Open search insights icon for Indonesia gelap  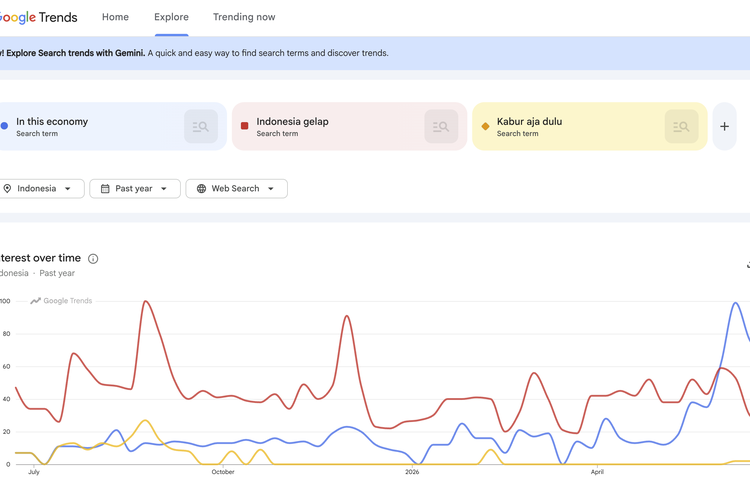(x=441, y=126)
